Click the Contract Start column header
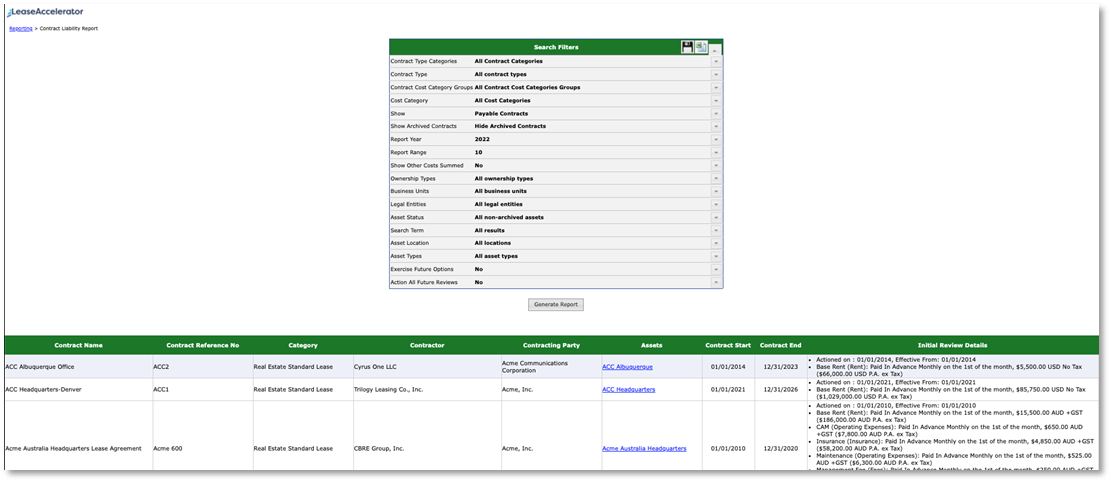Screen dimensions: 1111x482 tap(728, 345)
